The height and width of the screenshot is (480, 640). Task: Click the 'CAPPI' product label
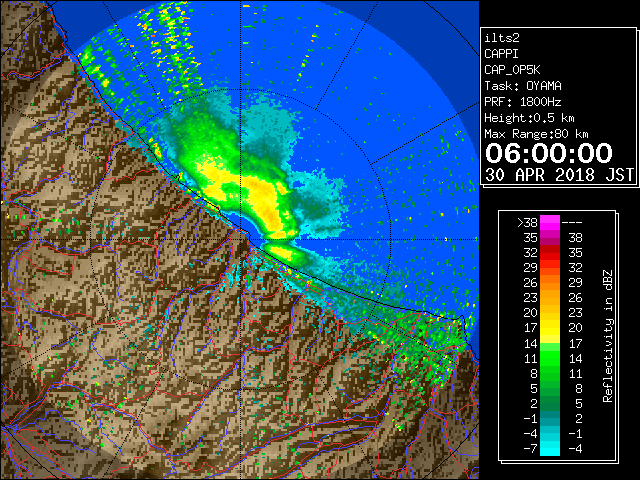(x=501, y=54)
